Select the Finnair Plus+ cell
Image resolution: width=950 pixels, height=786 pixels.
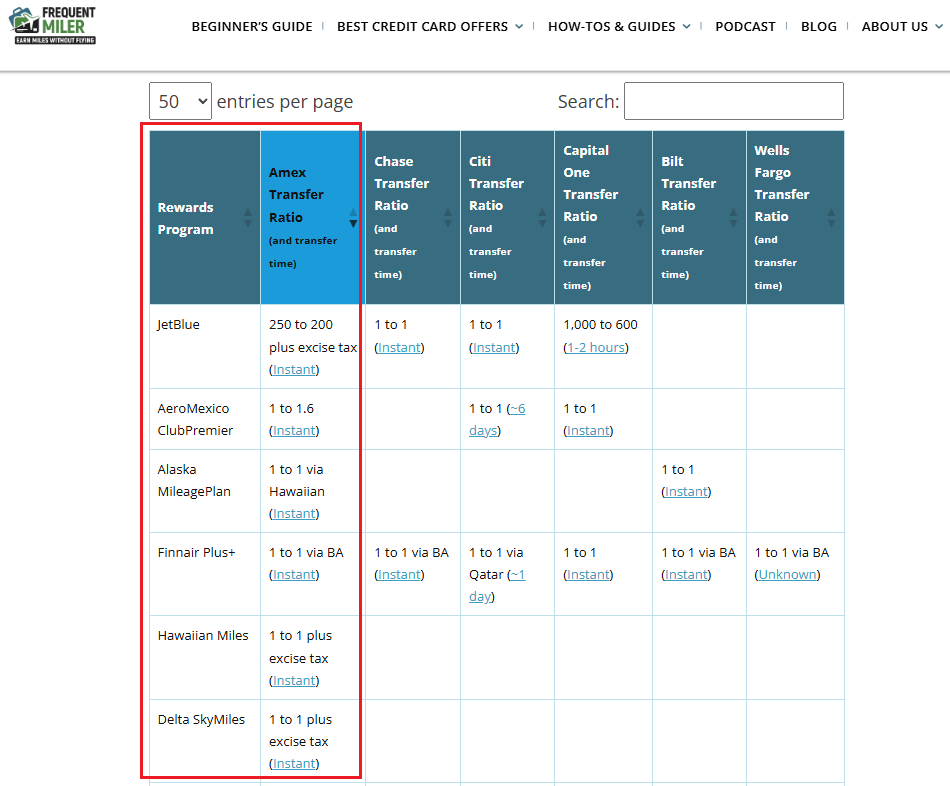pos(205,575)
